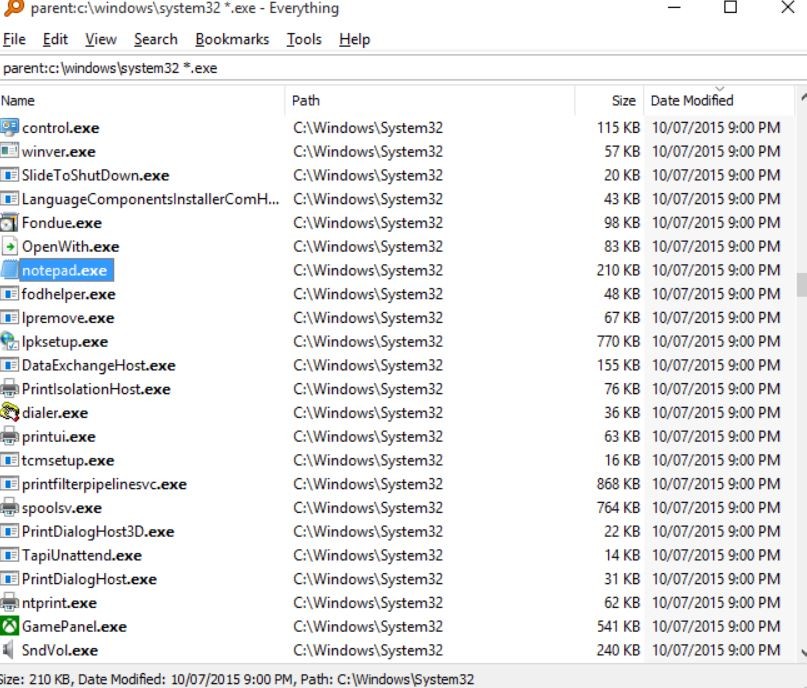Image resolution: width=807 pixels, height=688 pixels.
Task: Click the spoolsv.exe printer icon
Action: pyautogui.click(x=9, y=508)
